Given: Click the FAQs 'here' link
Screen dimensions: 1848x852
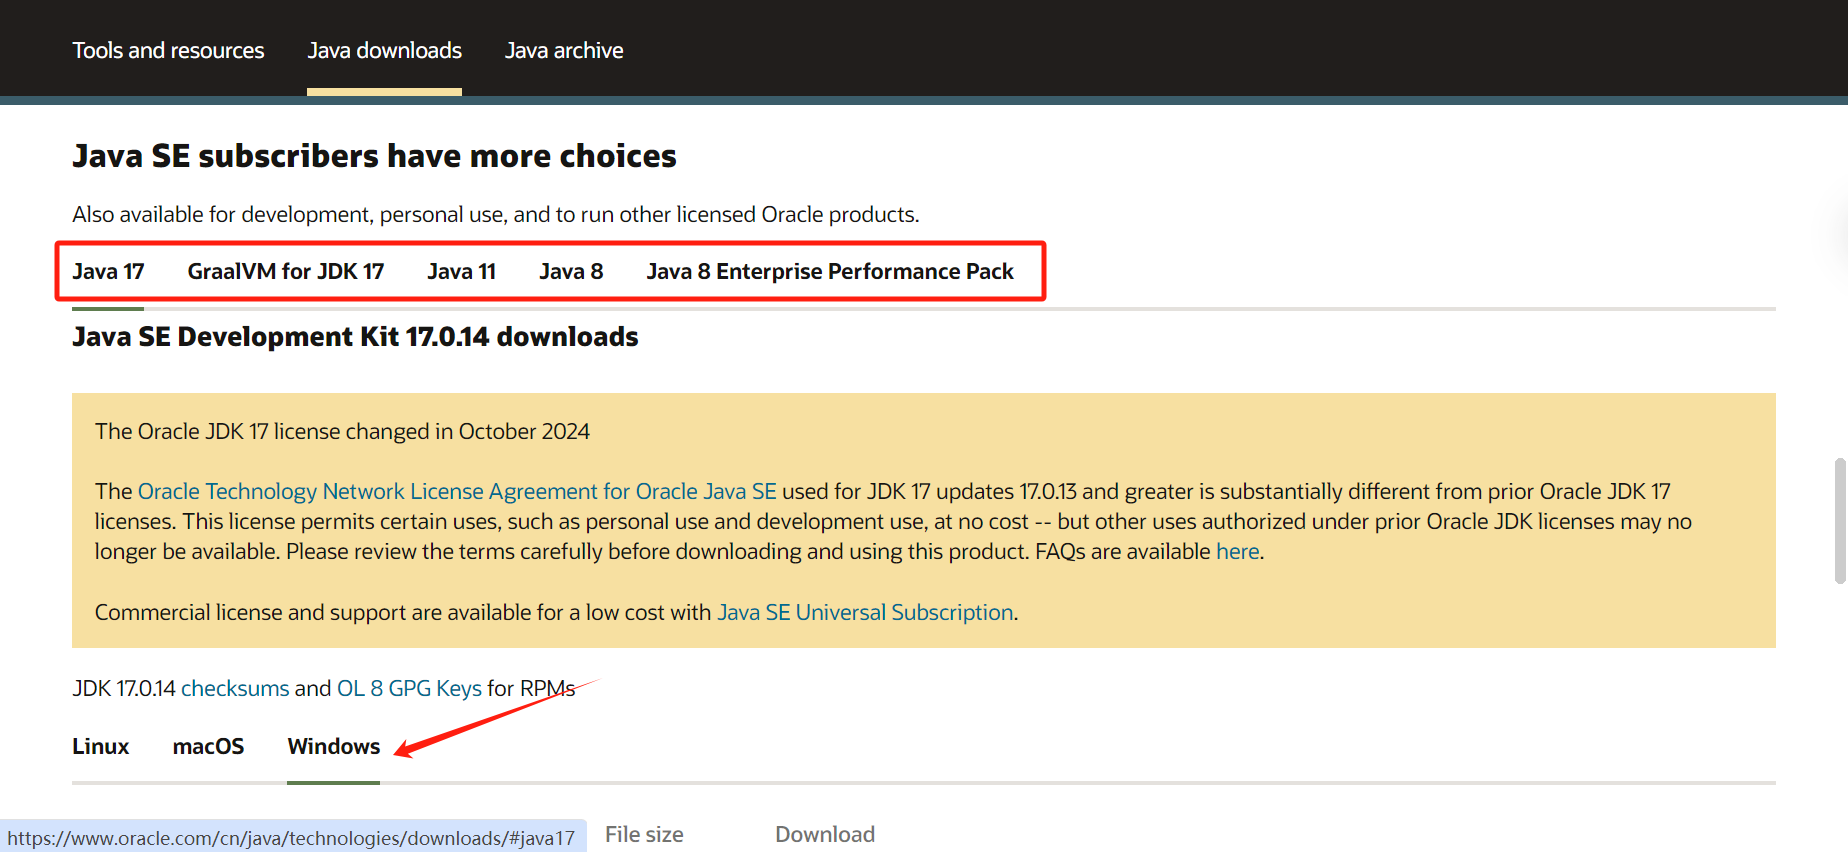Looking at the screenshot, I should tap(1237, 552).
